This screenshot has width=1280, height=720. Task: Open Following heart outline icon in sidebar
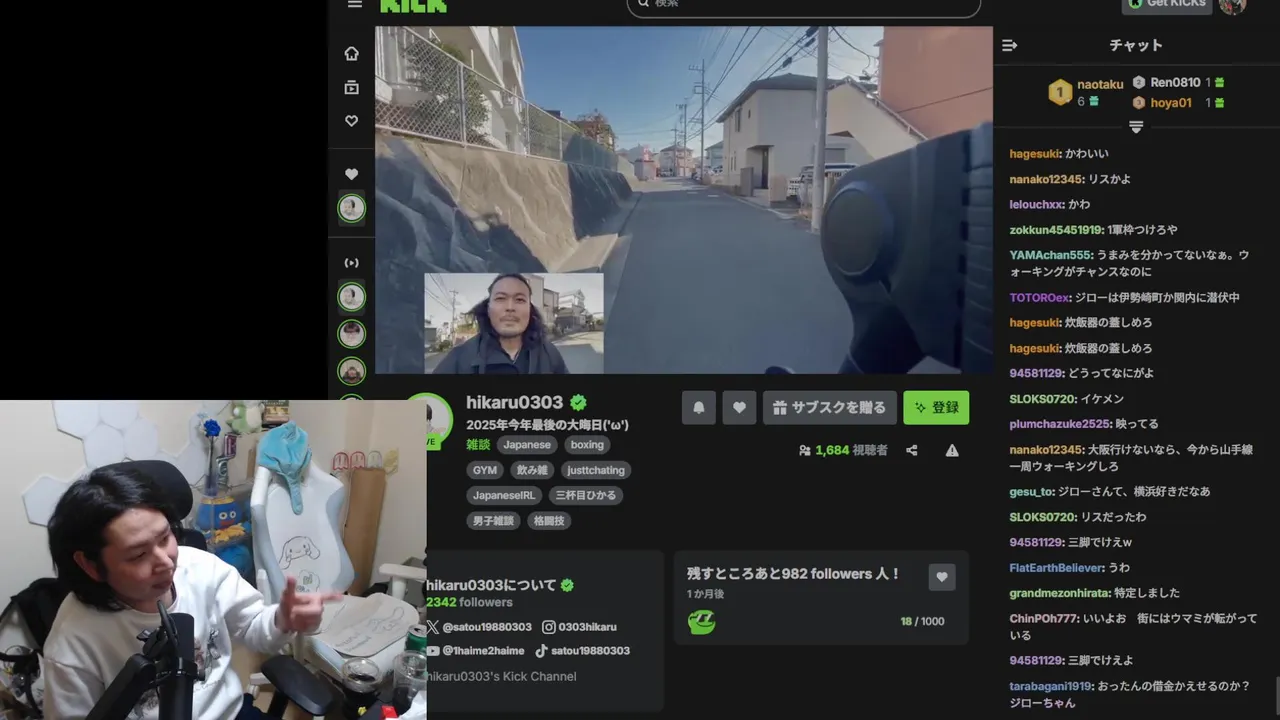coord(351,121)
